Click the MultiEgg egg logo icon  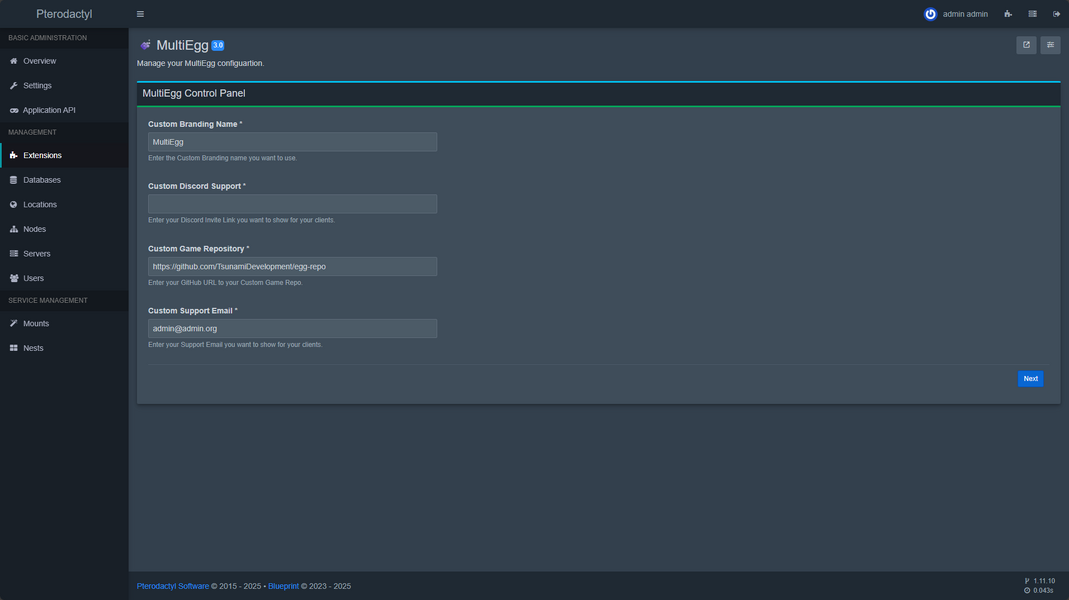click(145, 45)
